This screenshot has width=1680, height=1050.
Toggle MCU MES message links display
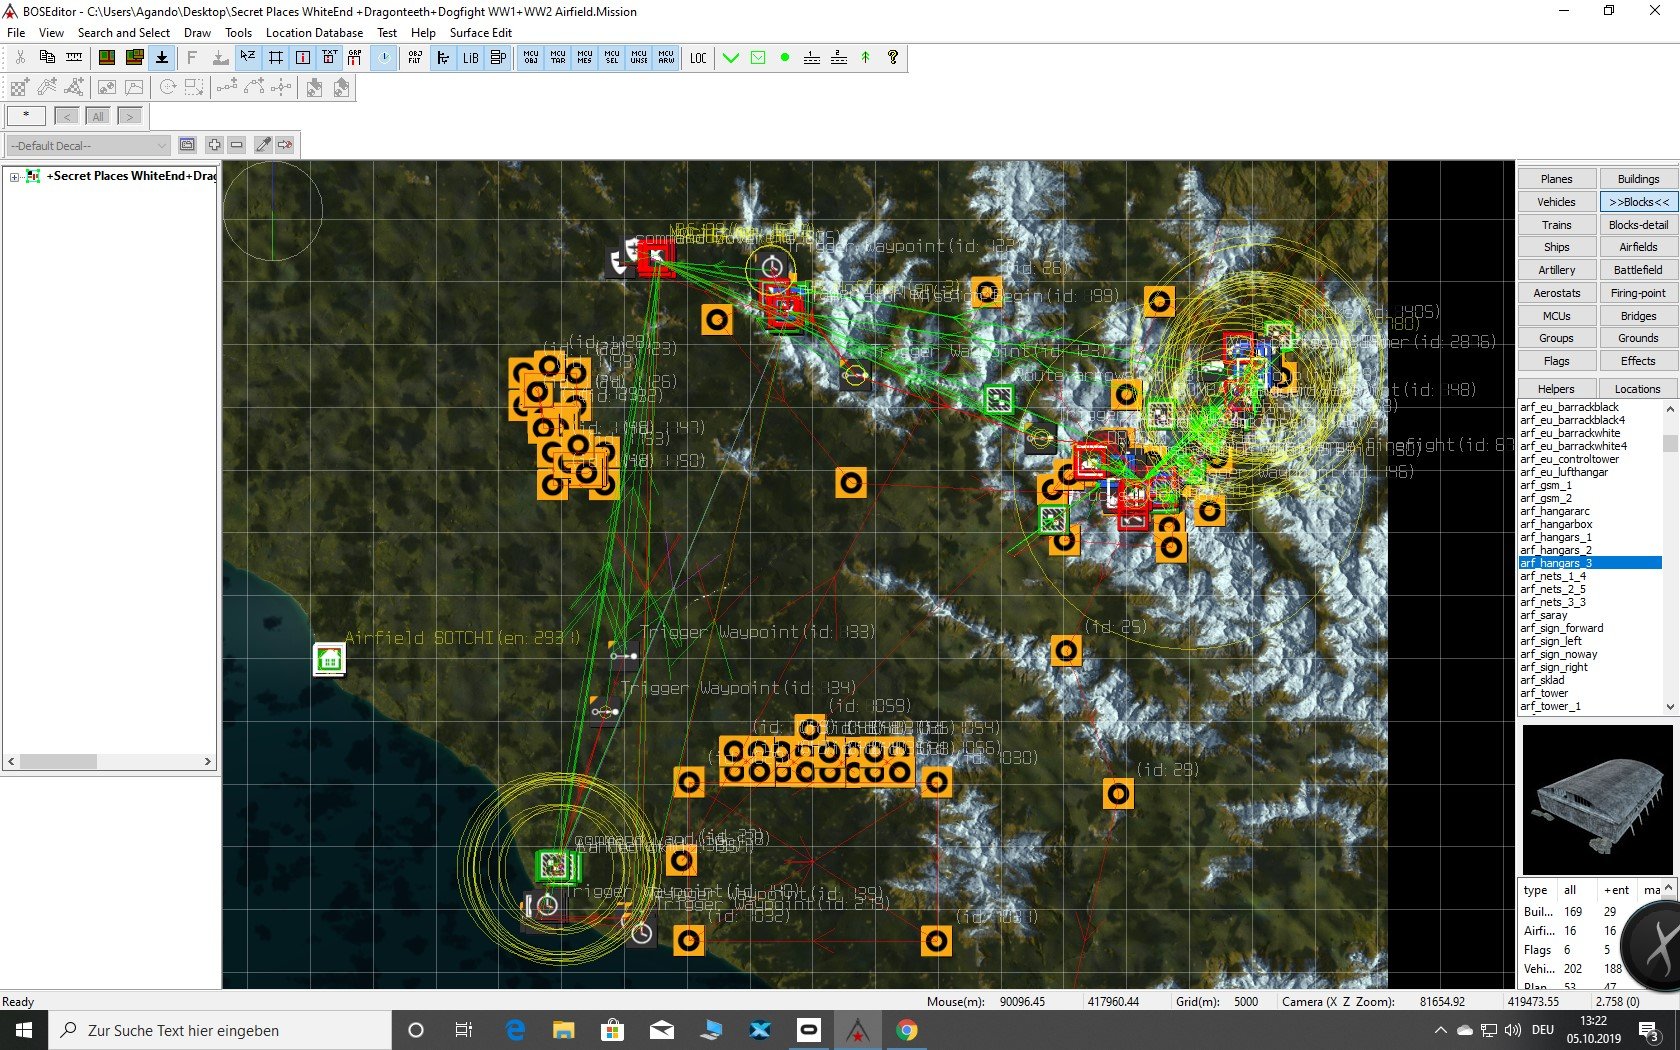click(585, 58)
